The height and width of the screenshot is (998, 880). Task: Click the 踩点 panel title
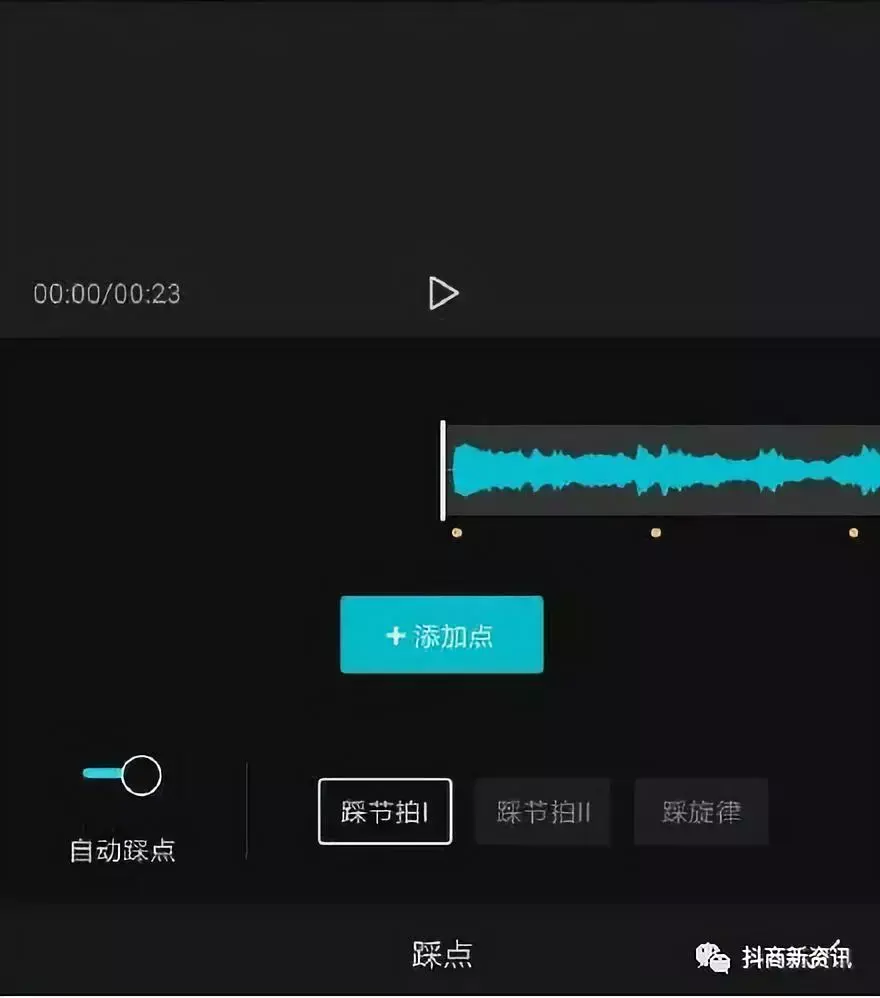(442, 954)
